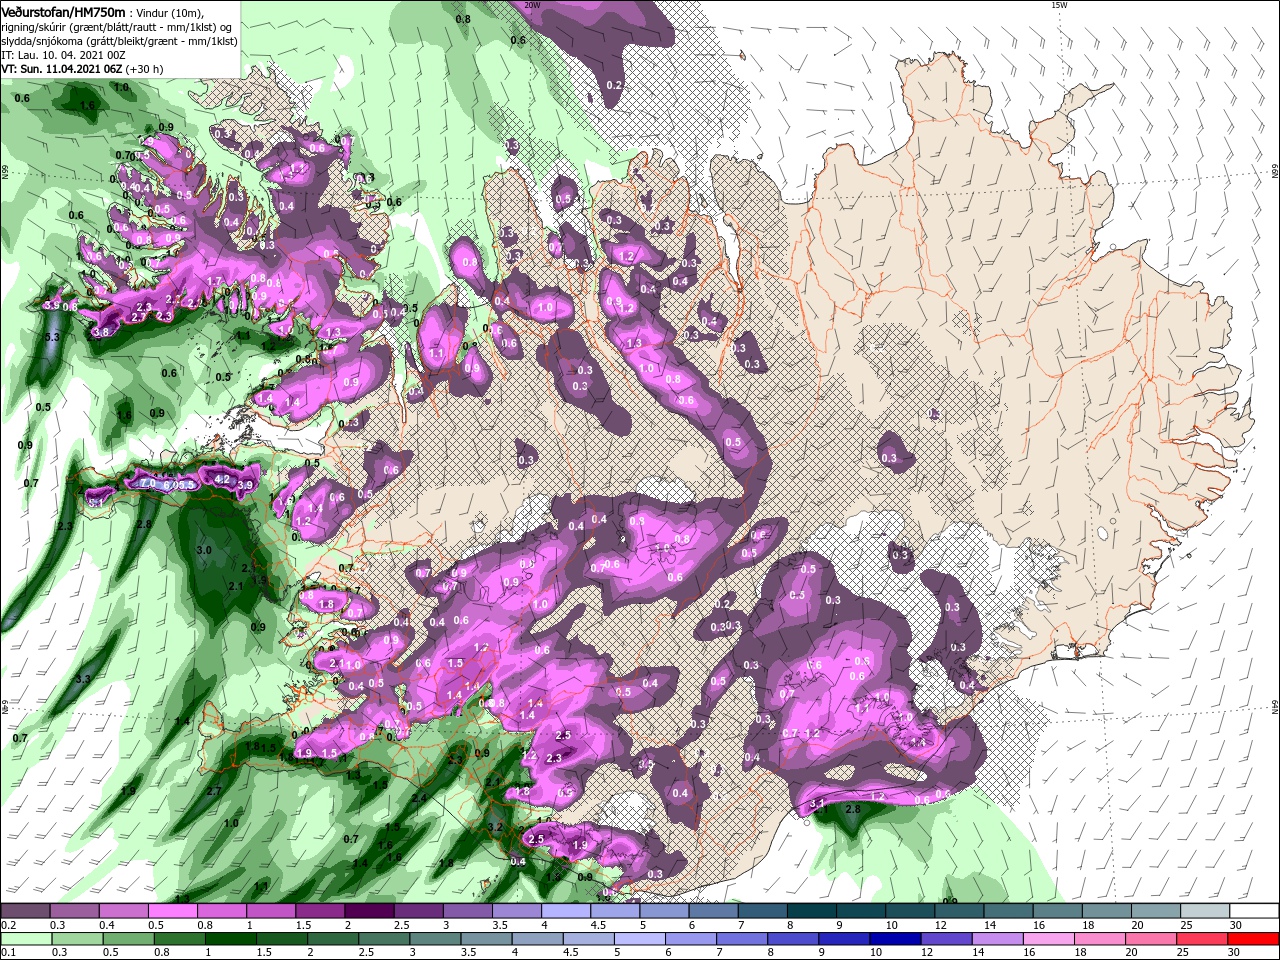Click the snow scale swatch for 0.2–0.3
Screen dimensions: 1280x960
coord(25,912)
